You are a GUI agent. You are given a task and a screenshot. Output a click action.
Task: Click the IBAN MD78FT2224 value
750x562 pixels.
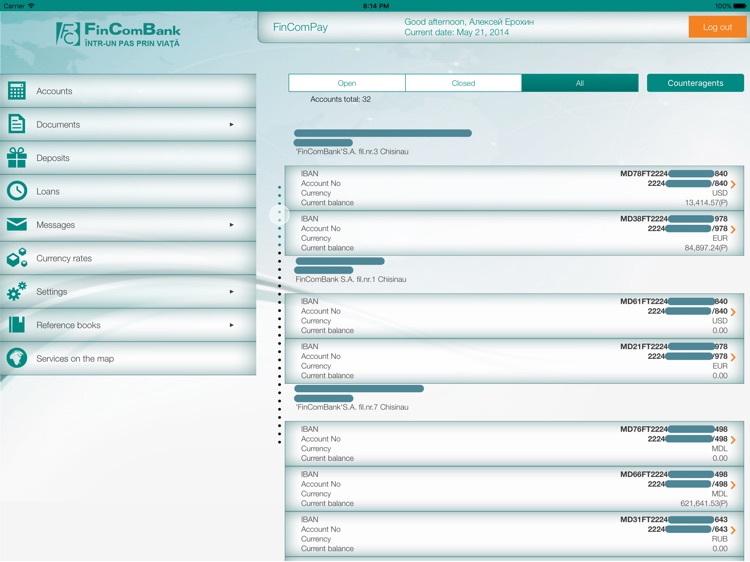673,174
